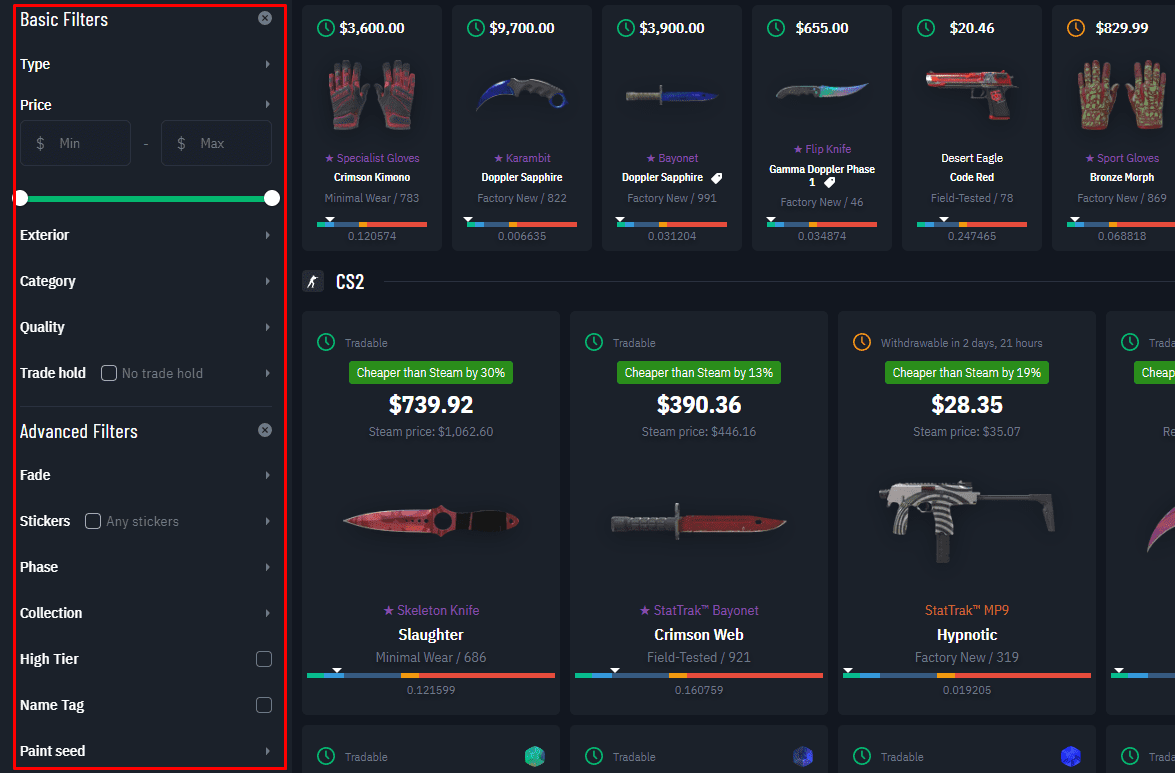This screenshot has width=1175, height=773.
Task: Click the Min price input field
Action: tap(76, 143)
